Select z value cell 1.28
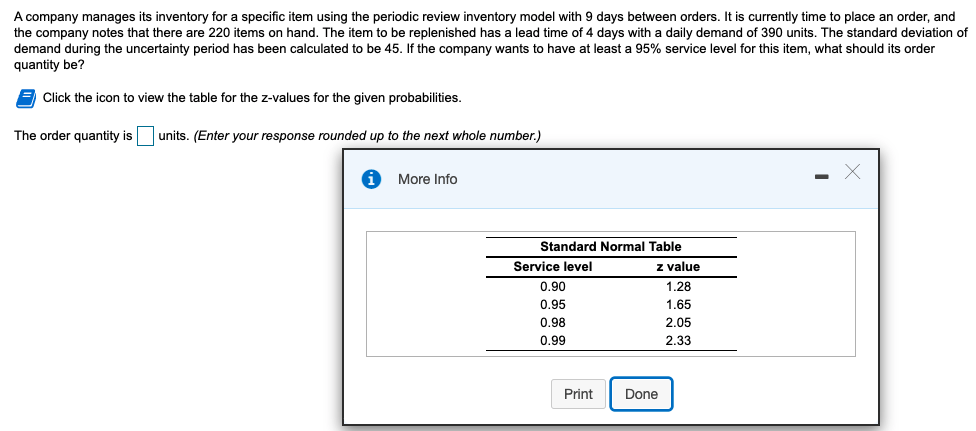This screenshot has width=976, height=431. pos(678,287)
